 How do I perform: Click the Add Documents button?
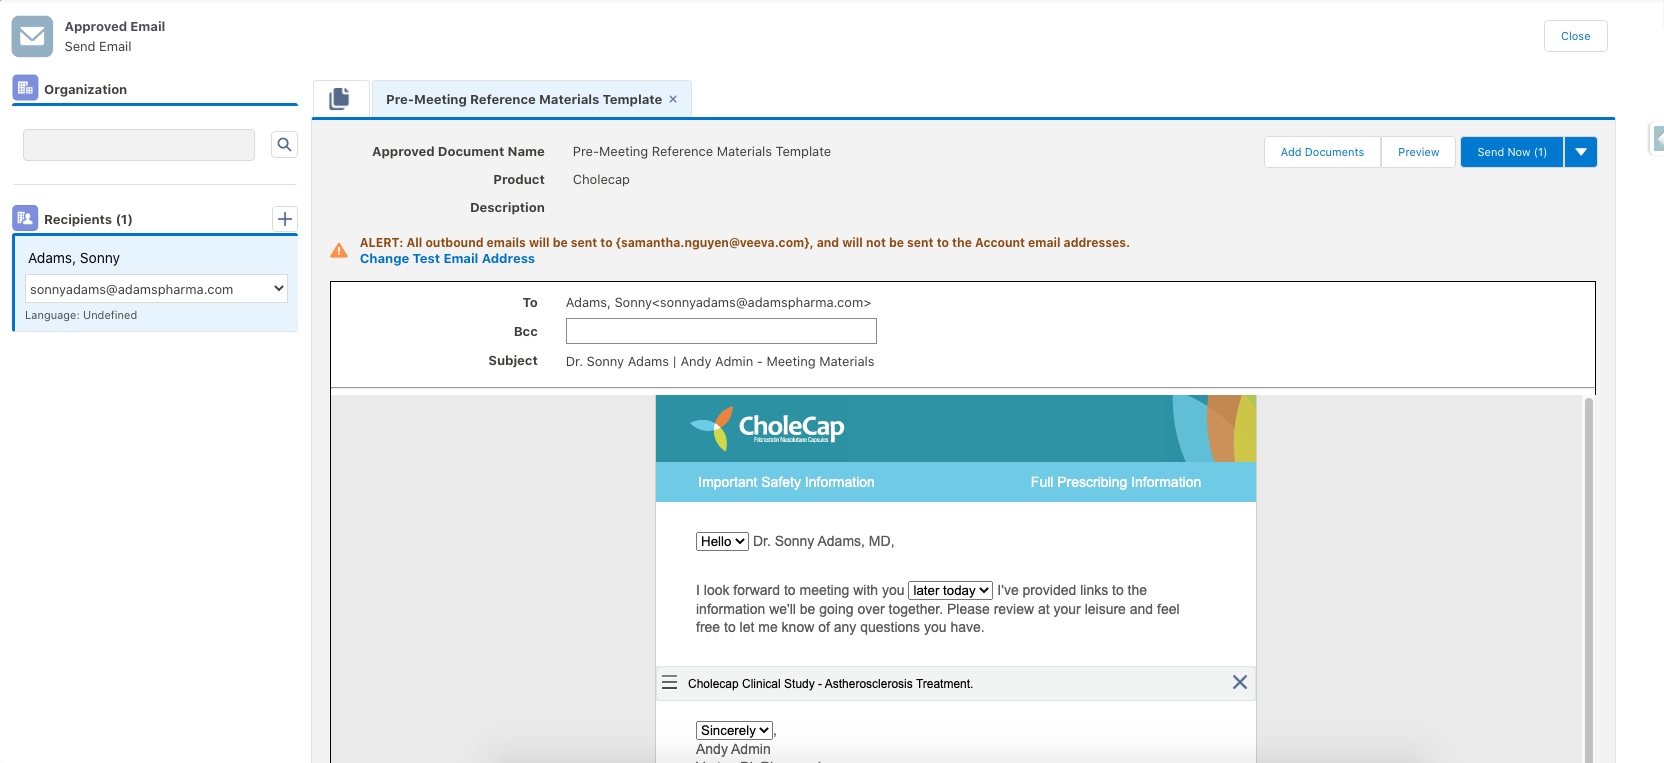point(1322,152)
